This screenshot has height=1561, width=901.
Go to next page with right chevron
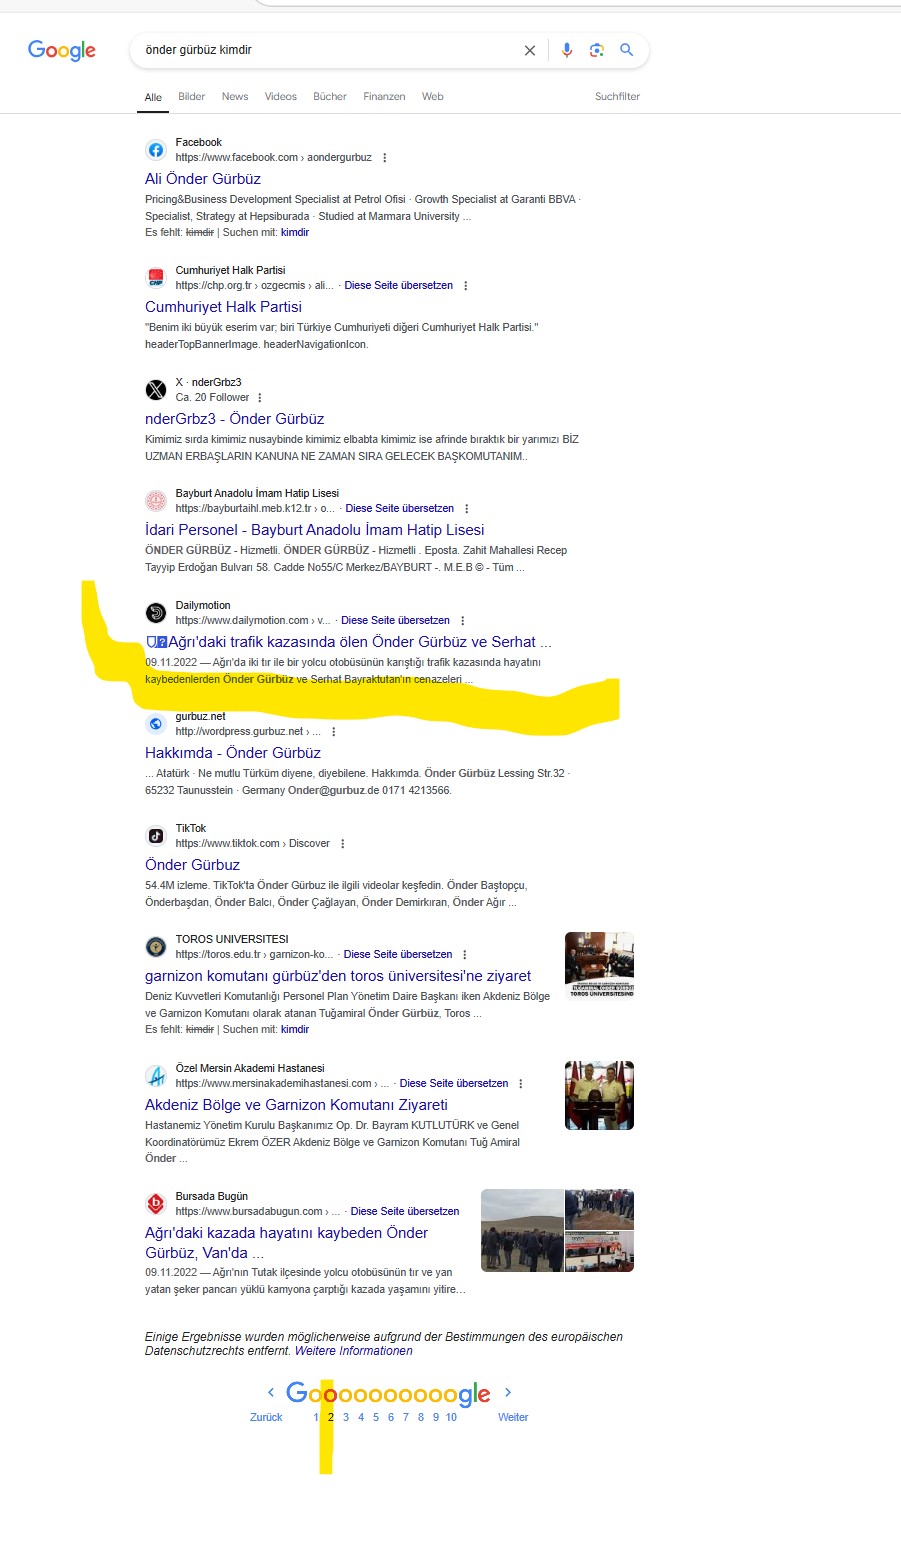tap(508, 1392)
